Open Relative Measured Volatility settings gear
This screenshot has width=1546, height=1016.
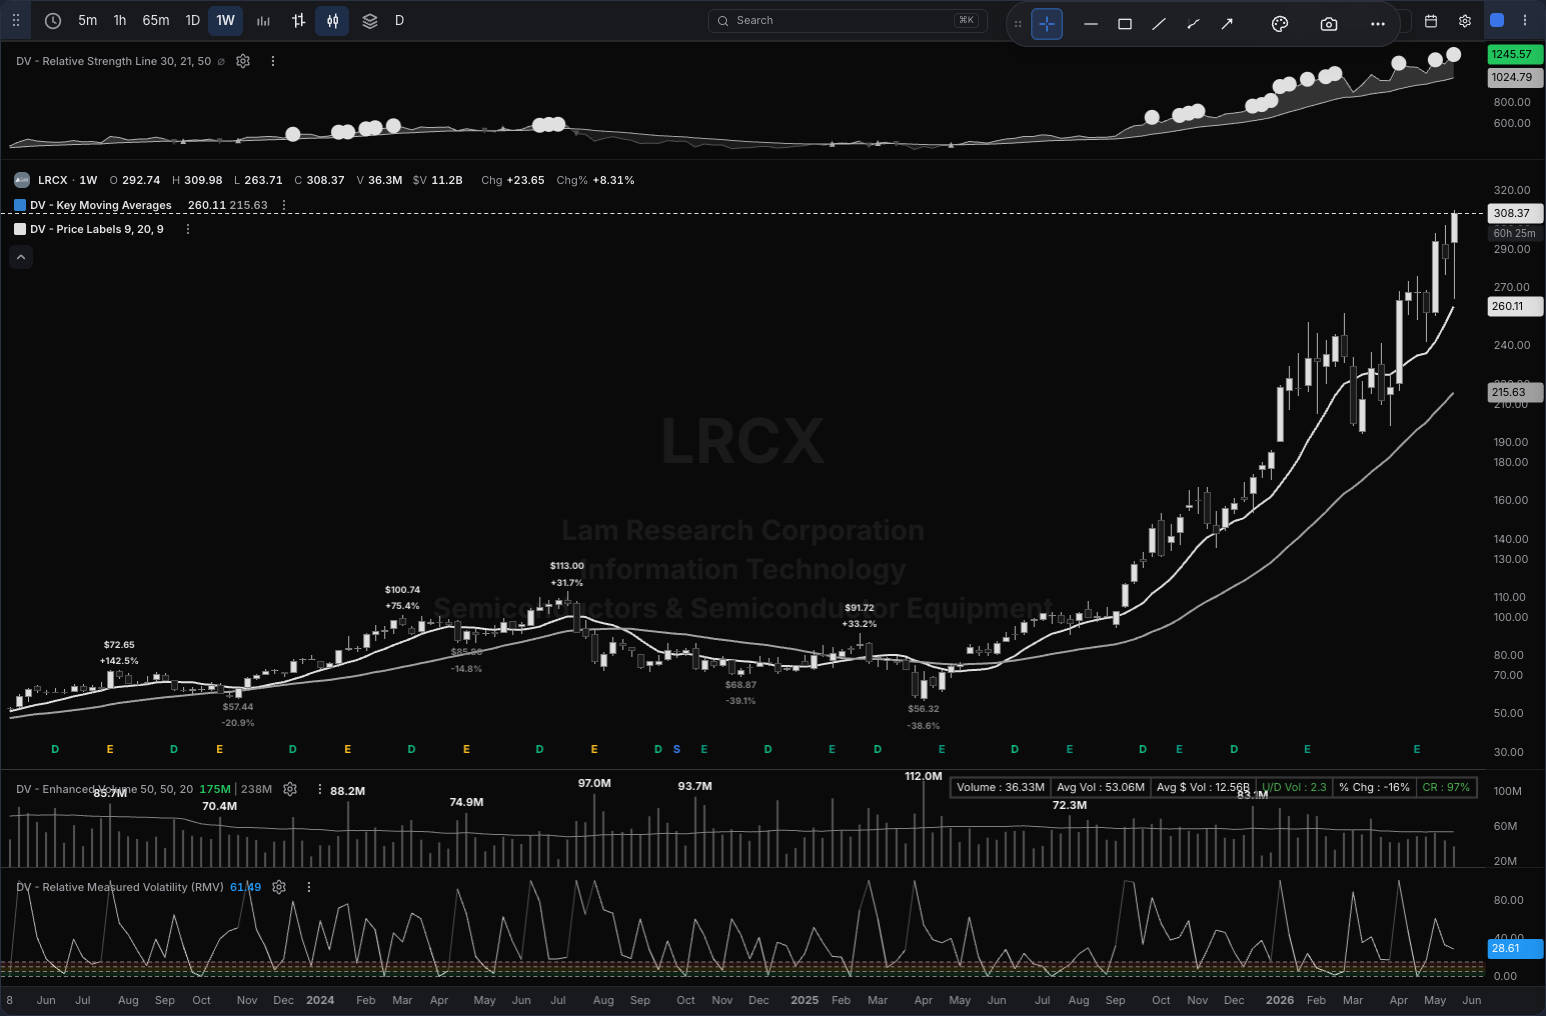click(x=279, y=887)
